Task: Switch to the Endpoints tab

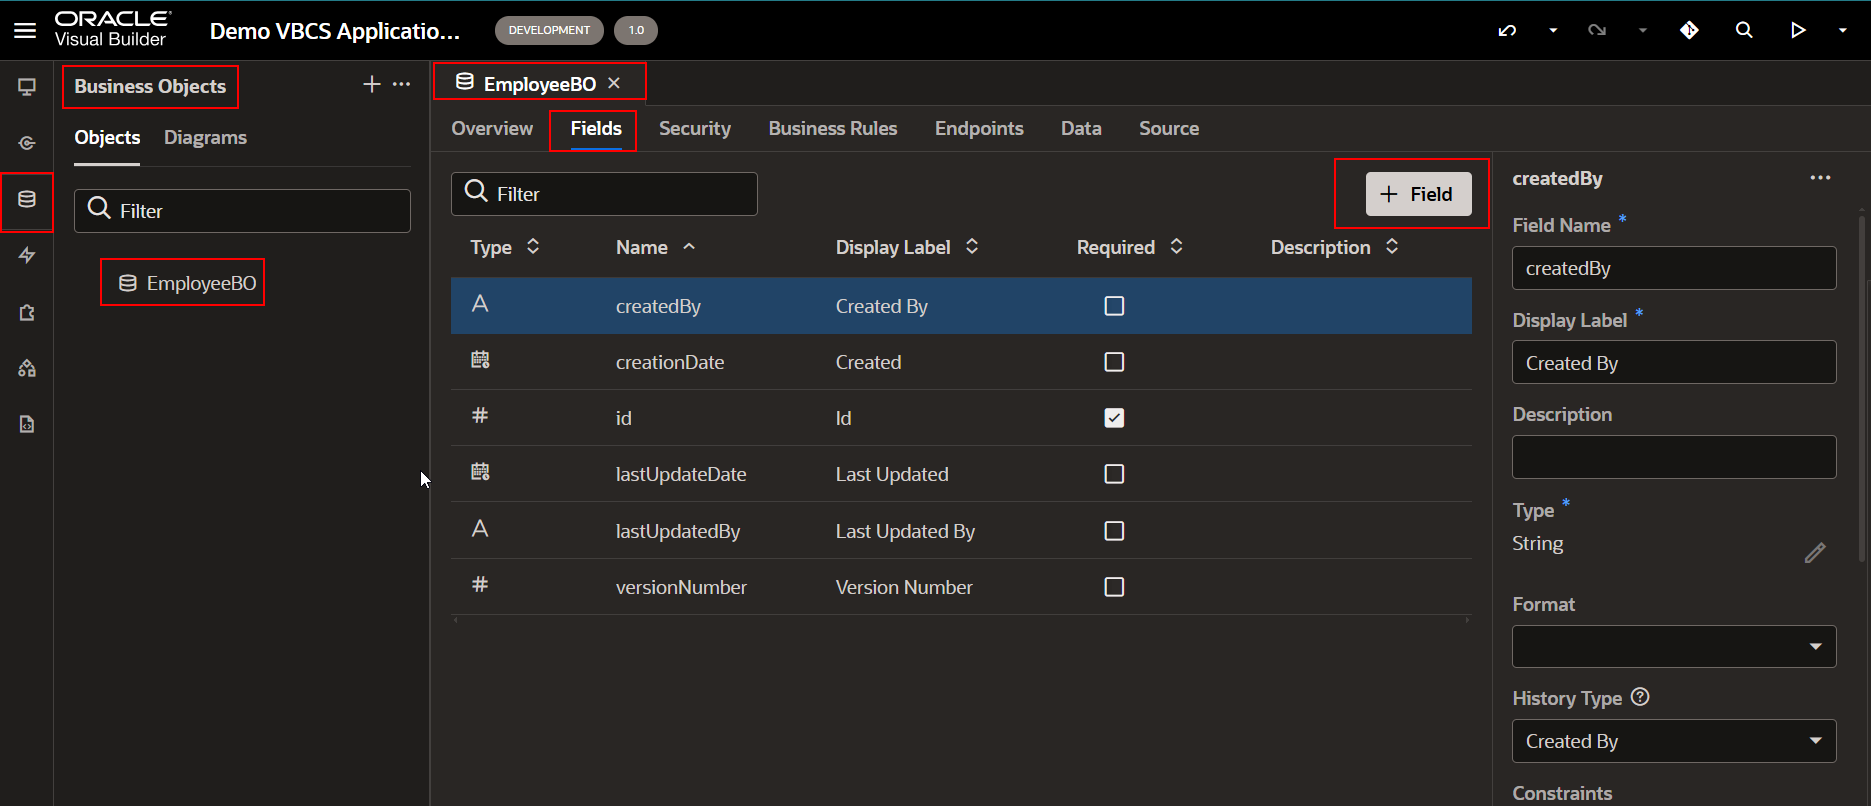Action: (x=979, y=128)
